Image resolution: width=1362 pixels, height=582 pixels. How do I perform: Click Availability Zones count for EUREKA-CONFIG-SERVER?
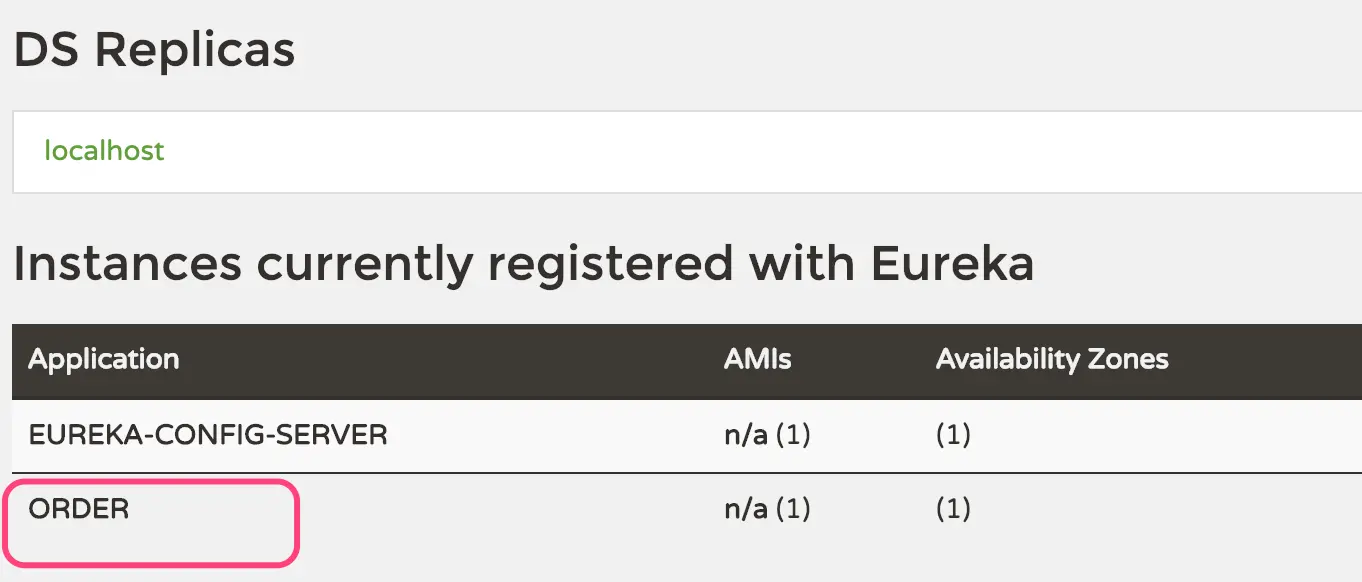tap(953, 436)
